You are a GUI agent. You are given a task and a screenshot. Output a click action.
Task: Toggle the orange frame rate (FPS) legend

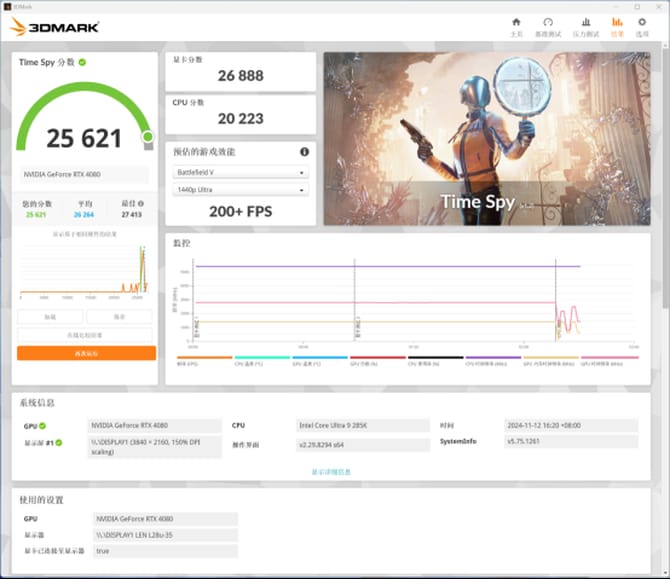tap(204, 363)
